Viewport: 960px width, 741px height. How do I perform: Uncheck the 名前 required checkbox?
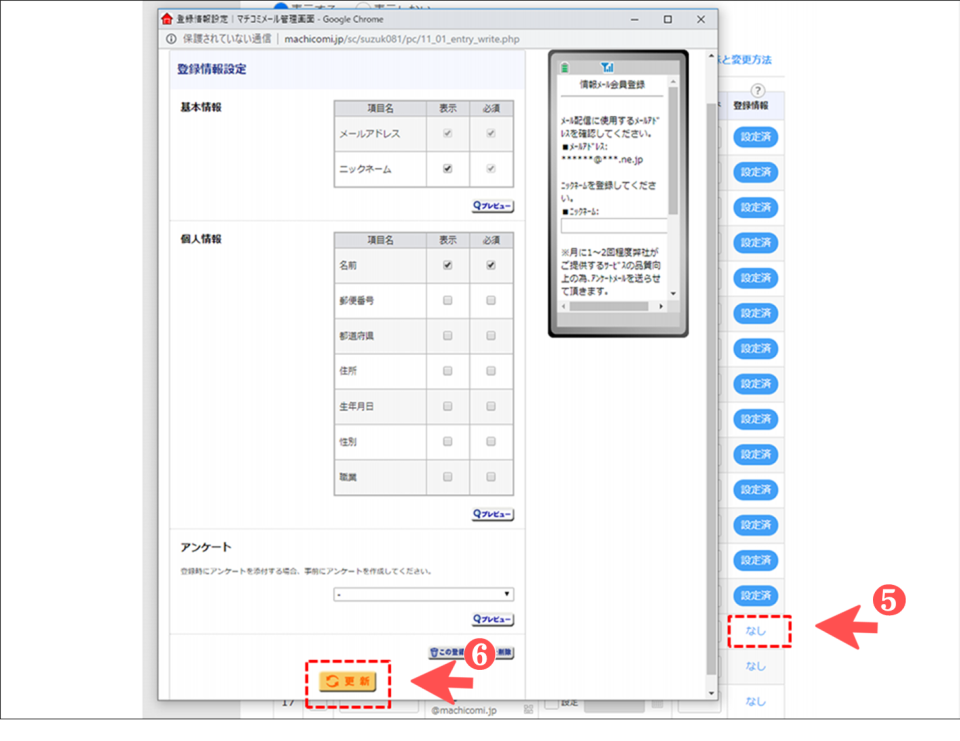491,265
